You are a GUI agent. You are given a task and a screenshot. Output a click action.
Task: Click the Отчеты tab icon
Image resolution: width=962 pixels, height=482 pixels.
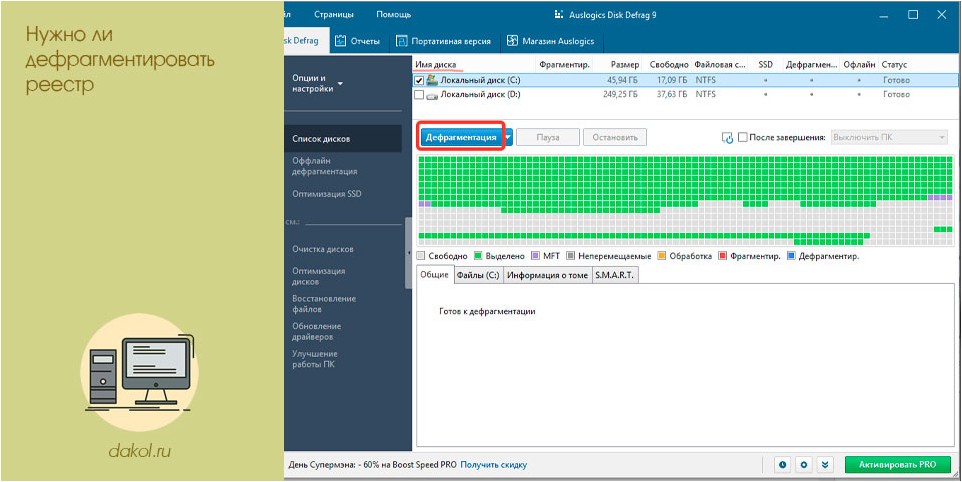341,41
